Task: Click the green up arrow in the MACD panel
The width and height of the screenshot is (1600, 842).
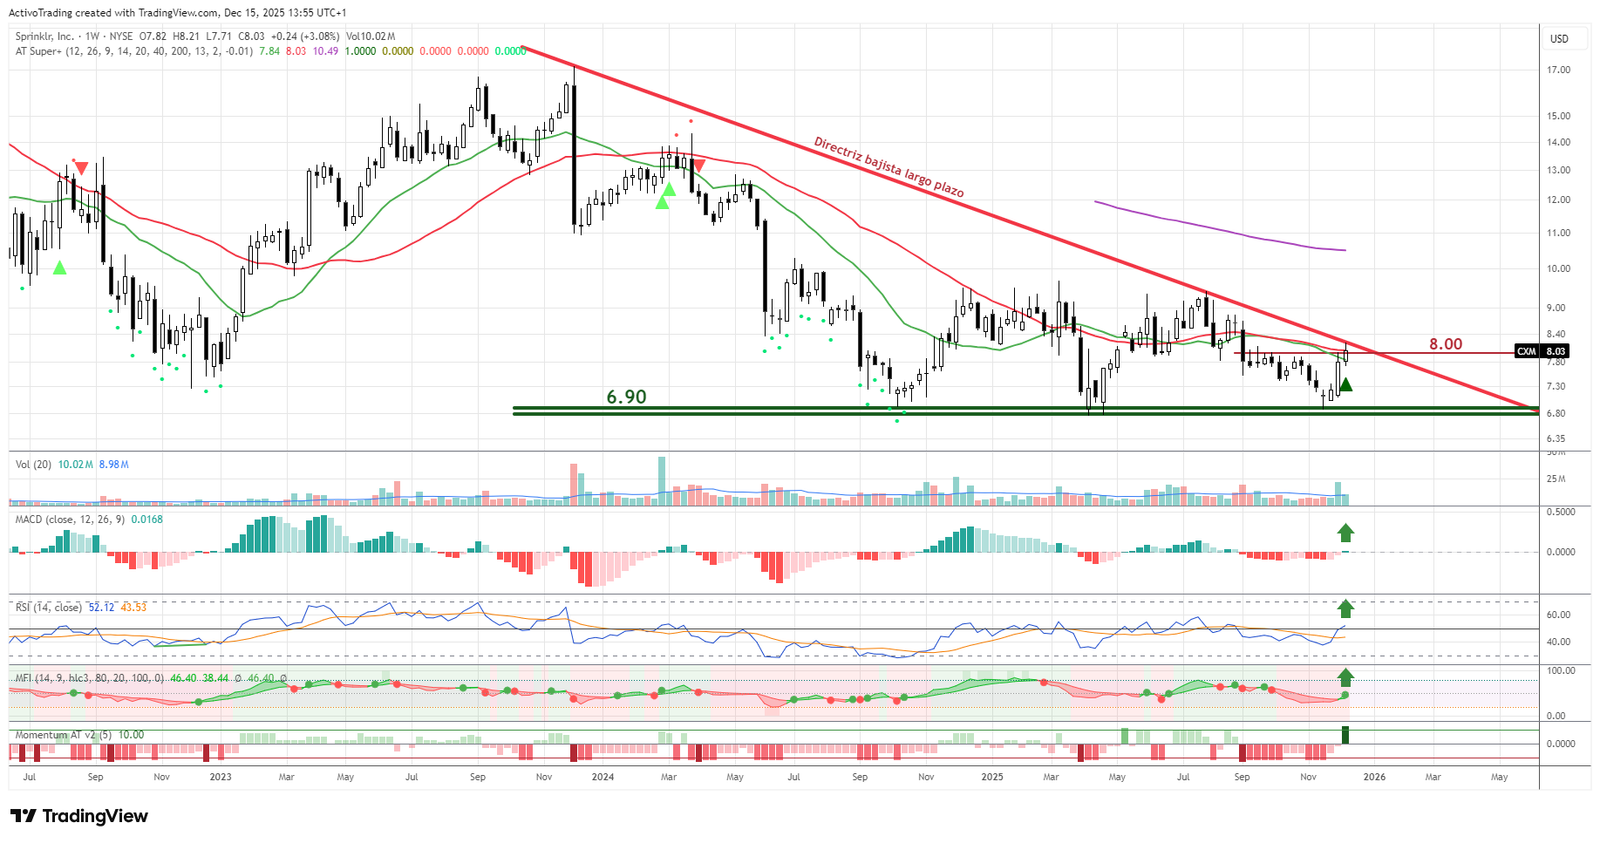Action: click(x=1346, y=532)
